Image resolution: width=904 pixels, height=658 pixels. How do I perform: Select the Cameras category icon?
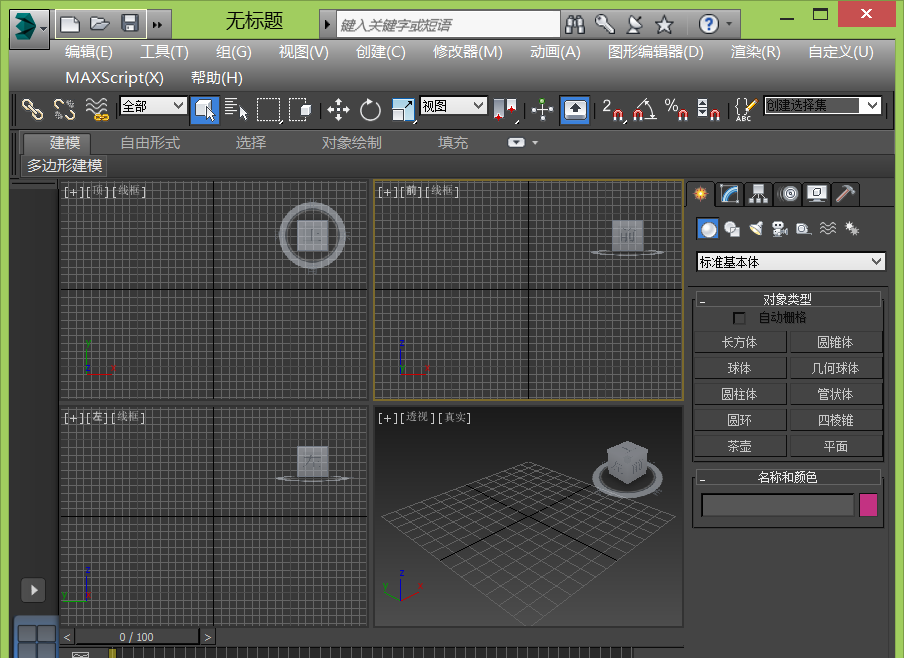pyautogui.click(x=779, y=229)
